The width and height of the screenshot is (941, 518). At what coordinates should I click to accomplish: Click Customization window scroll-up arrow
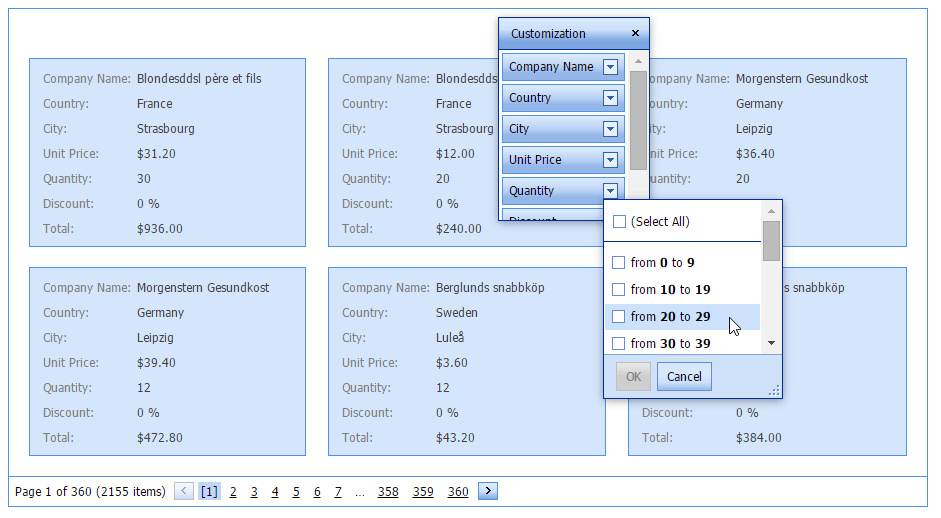point(638,61)
